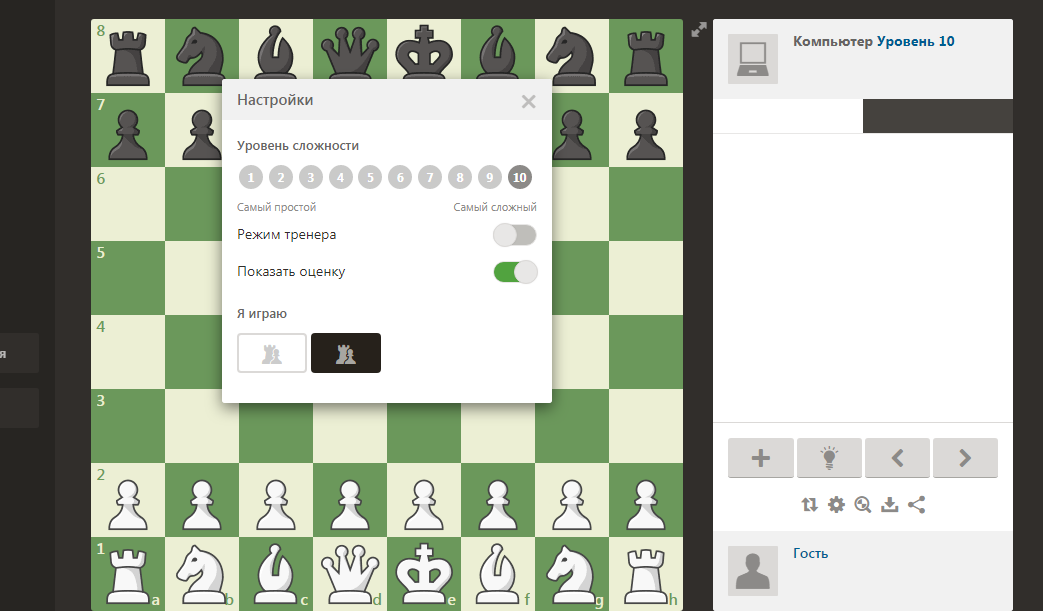The width and height of the screenshot is (1043, 611).
Task: Click the fullscreen expand arrows icon
Action: tap(698, 30)
